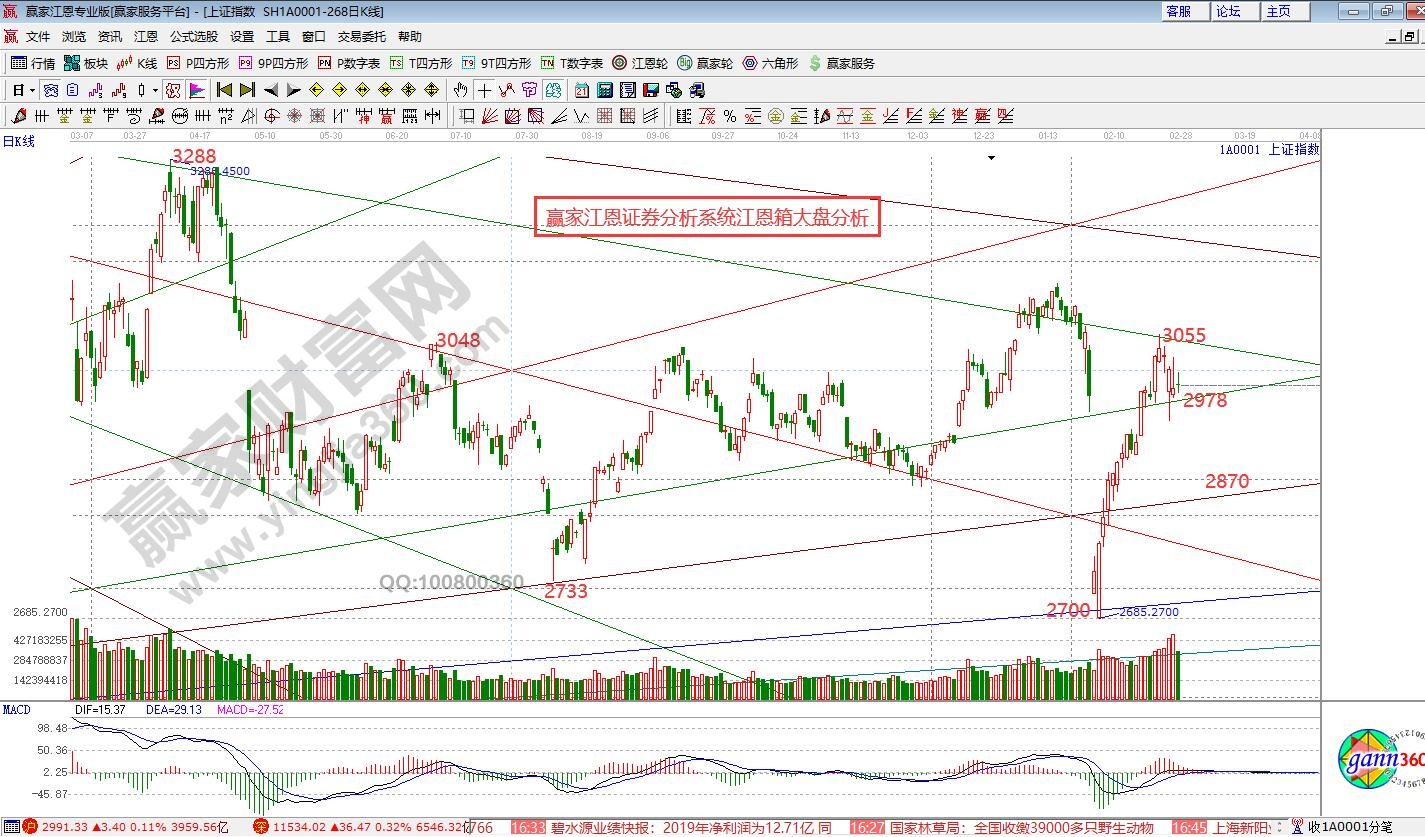Toggle the pressed colored flag button
This screenshot has width=1425, height=837.
point(197,90)
